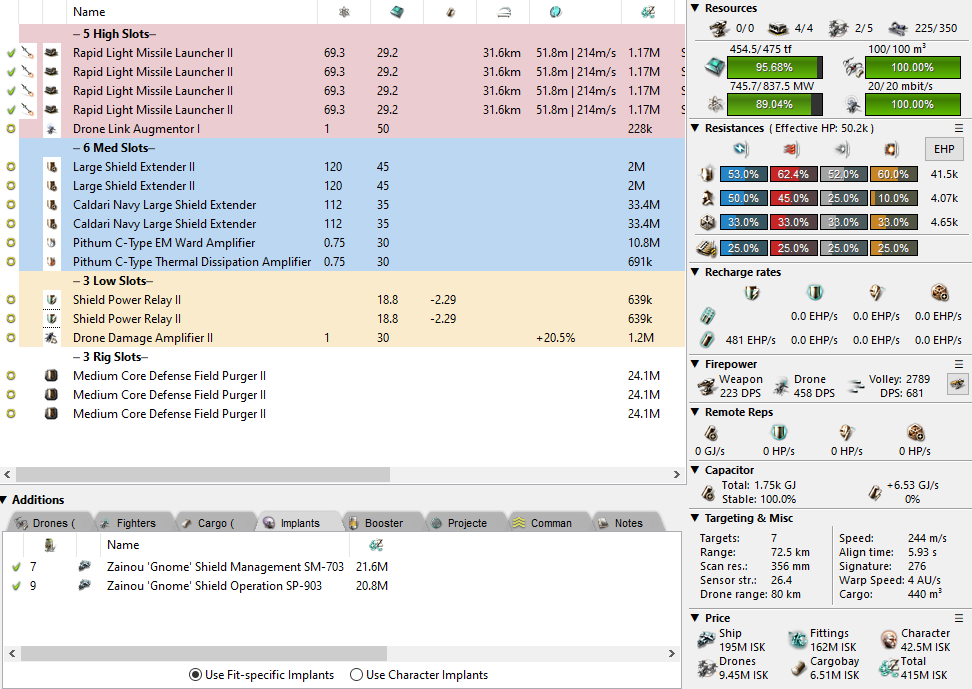Click the Ship price icon
This screenshot has width=972, height=689.
tap(706, 640)
